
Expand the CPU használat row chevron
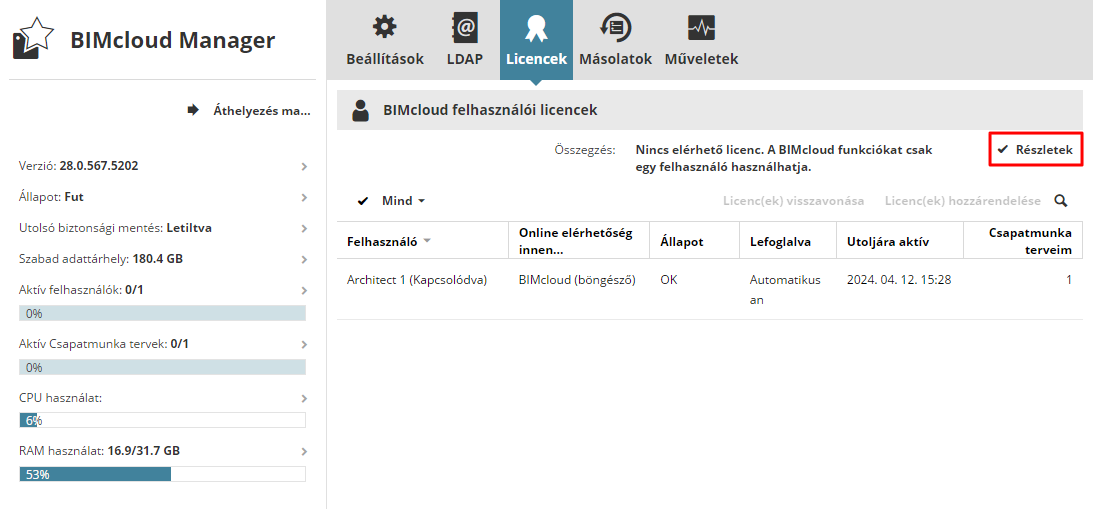point(304,398)
